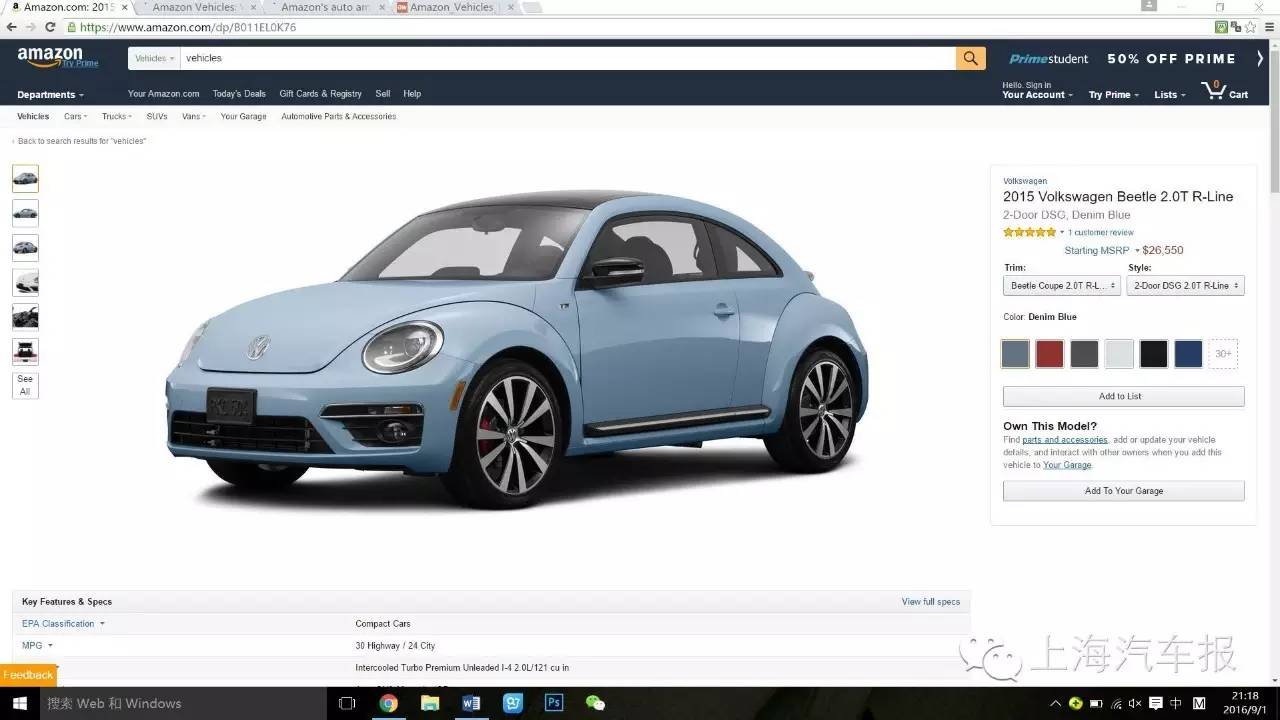
Task: Select the red color swatch
Action: [x=1050, y=354]
